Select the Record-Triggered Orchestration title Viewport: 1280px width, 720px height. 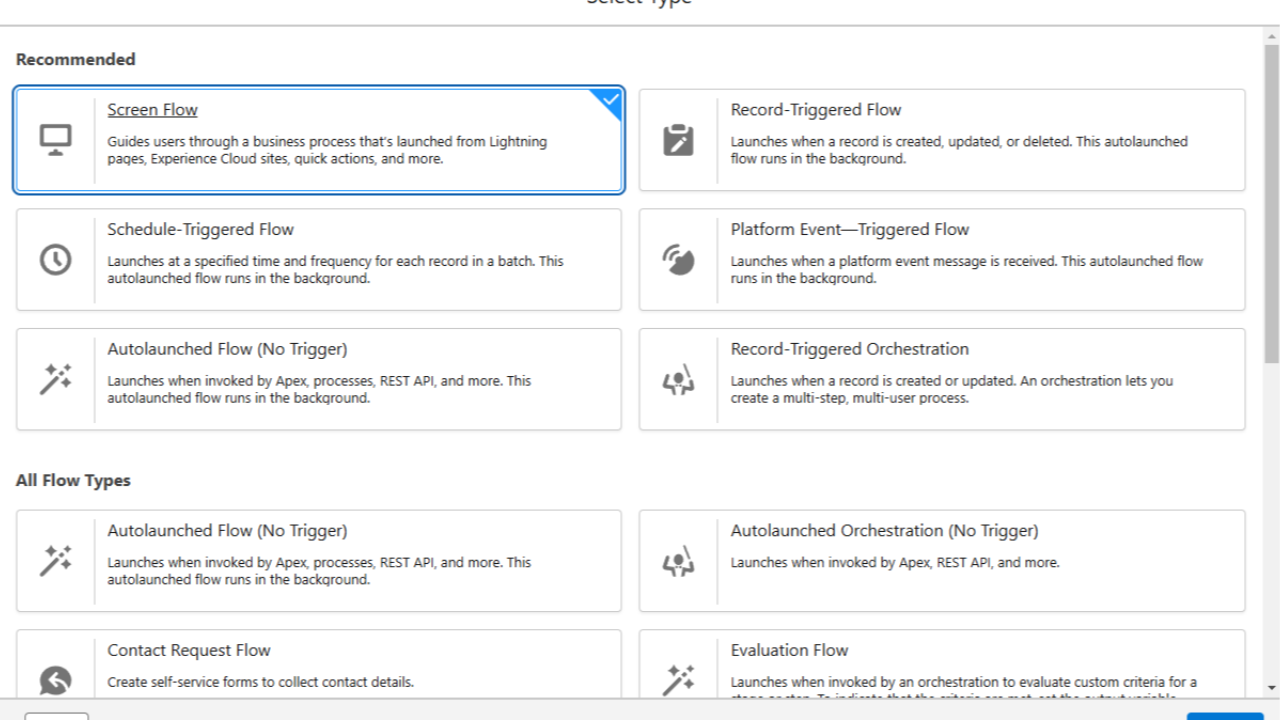(850, 350)
